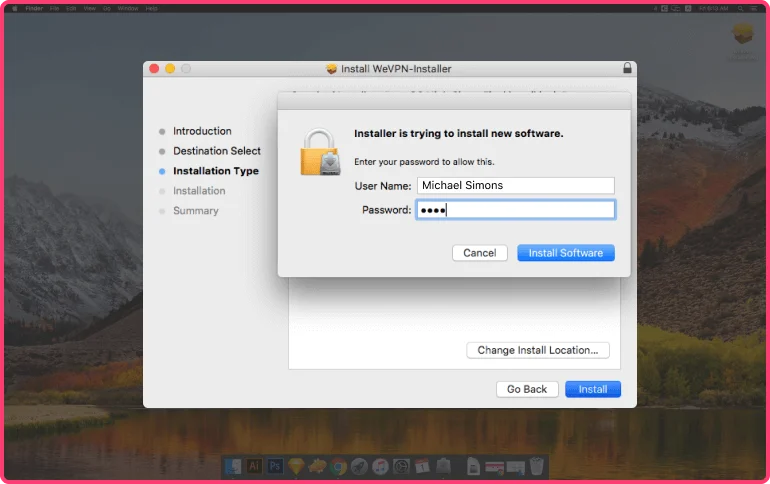
Task: Open the Help menu
Action: tap(151, 8)
